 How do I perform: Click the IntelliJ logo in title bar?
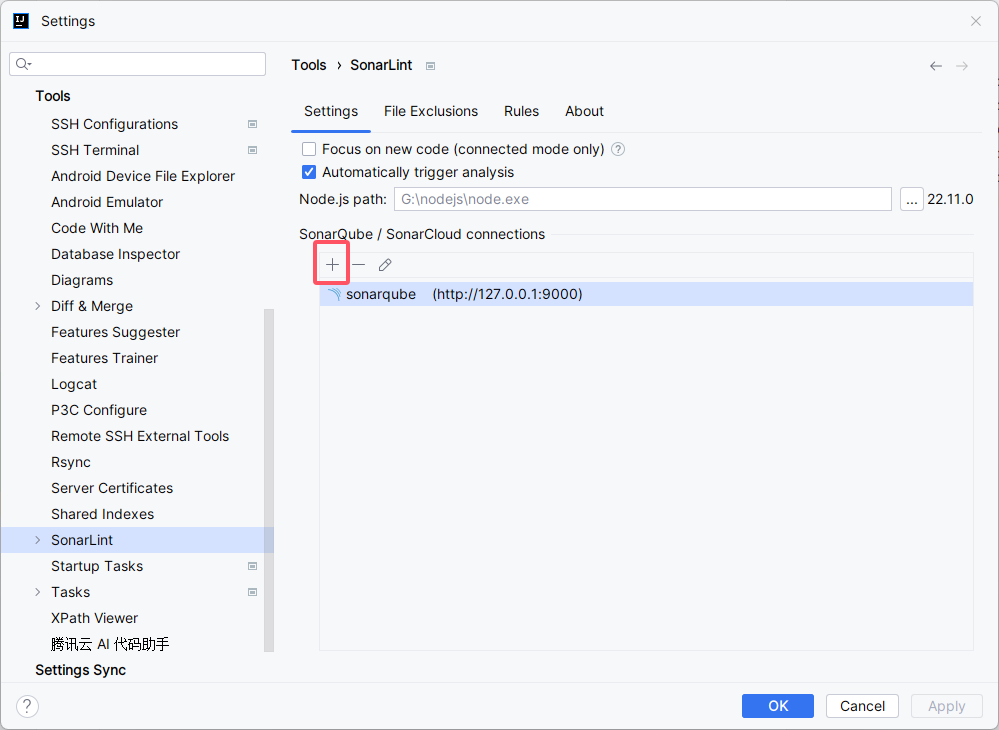pos(21,21)
